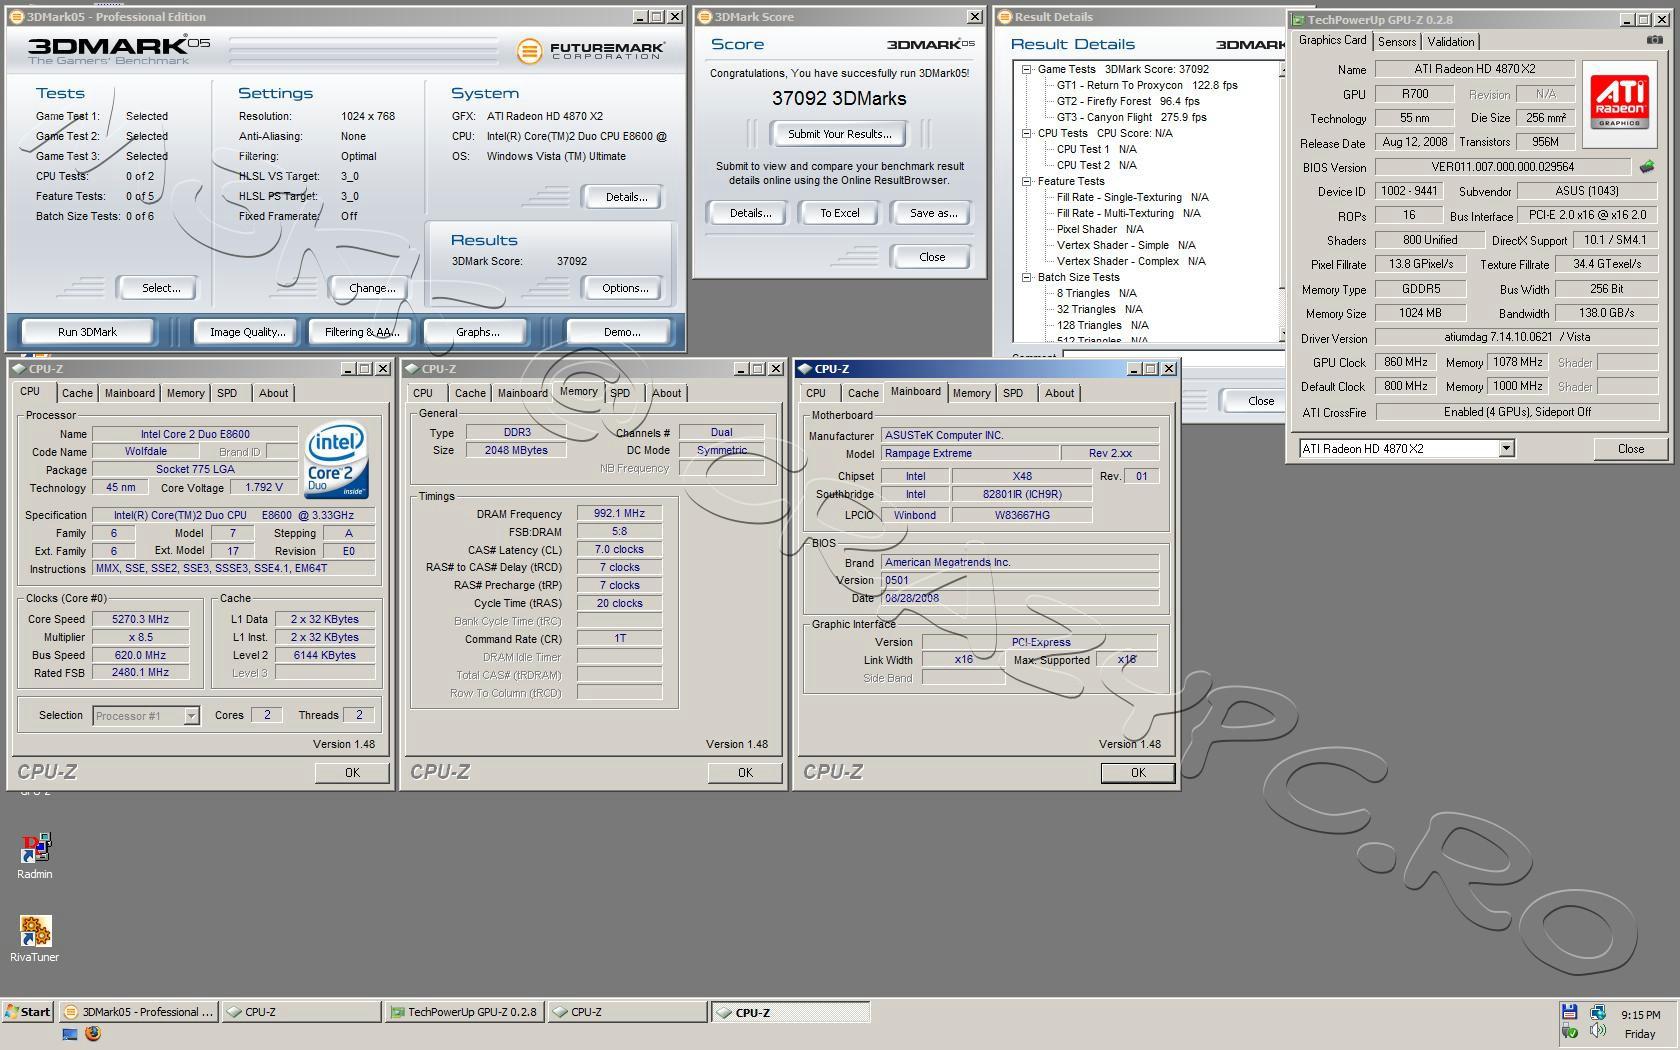Image resolution: width=1680 pixels, height=1050 pixels.
Task: Click the Save as... button
Action: click(933, 213)
